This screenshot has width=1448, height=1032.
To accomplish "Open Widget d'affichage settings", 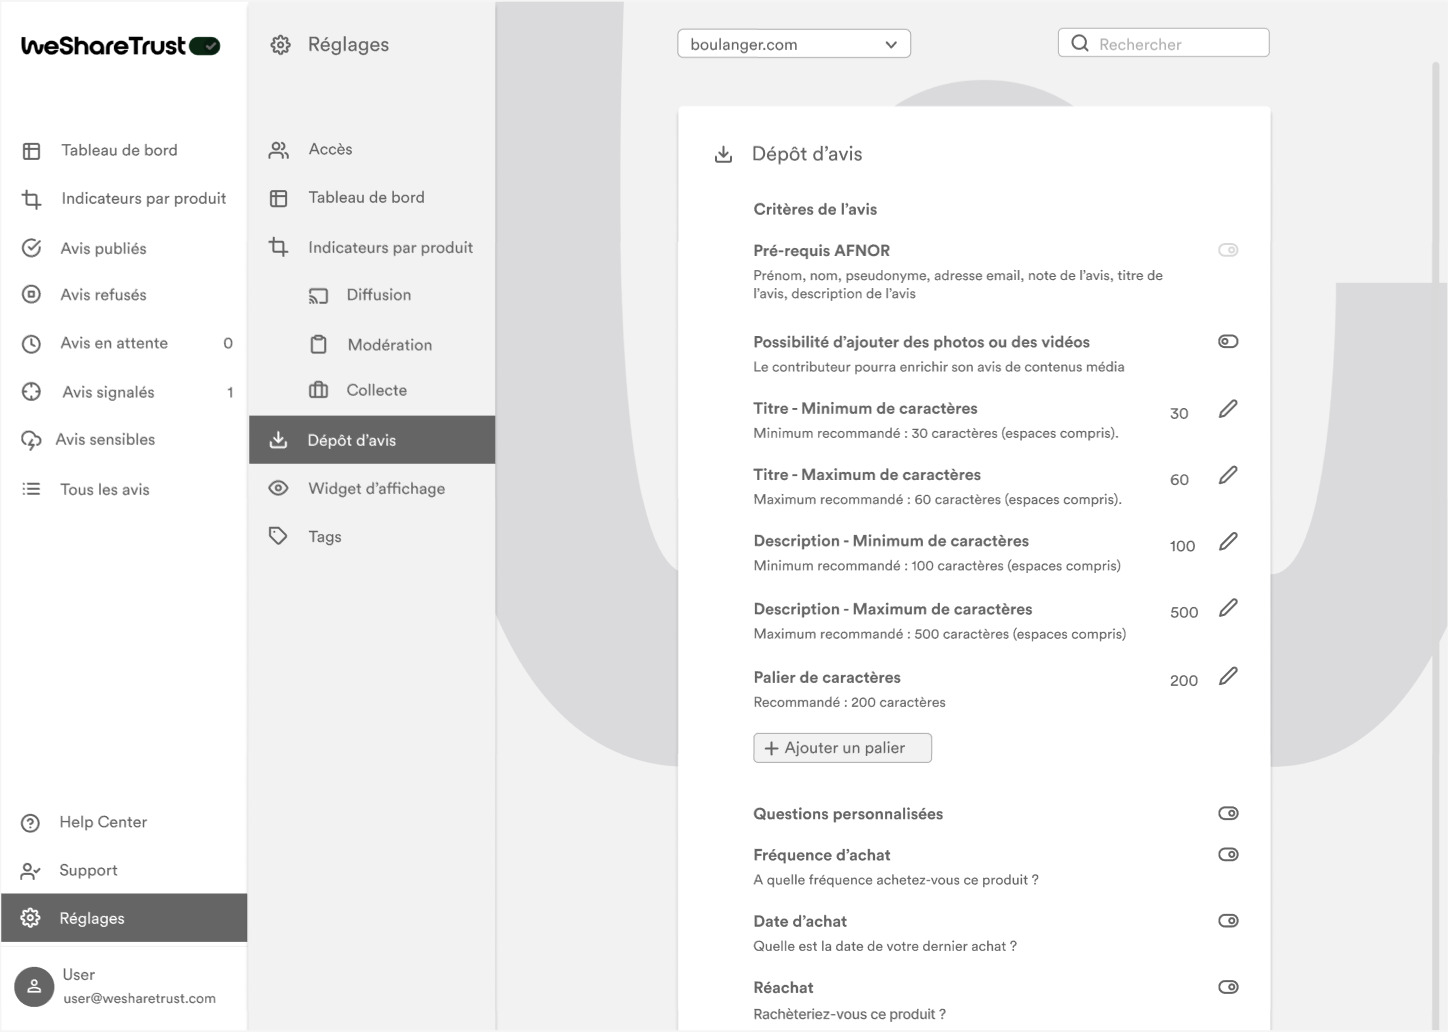I will click(x=376, y=489).
